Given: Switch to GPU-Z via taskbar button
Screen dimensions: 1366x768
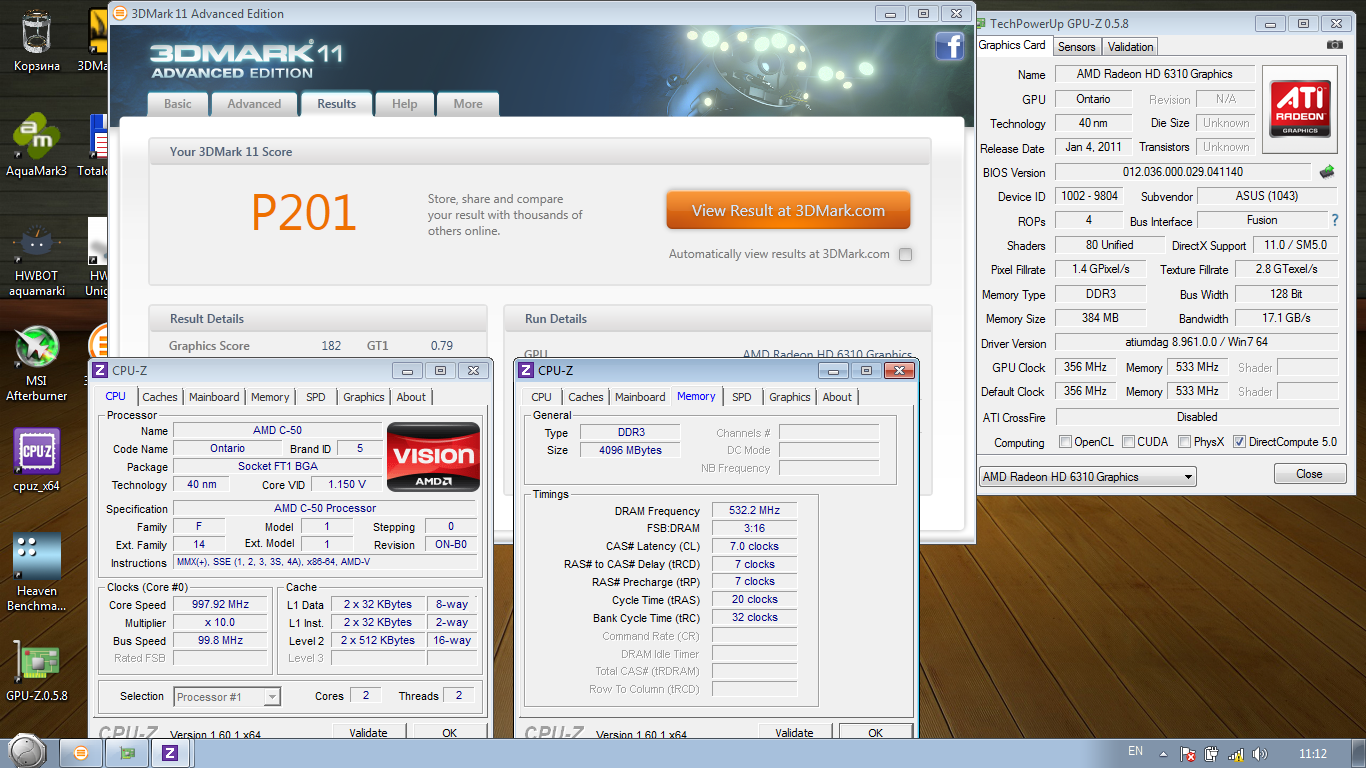Looking at the screenshot, I should pos(127,752).
